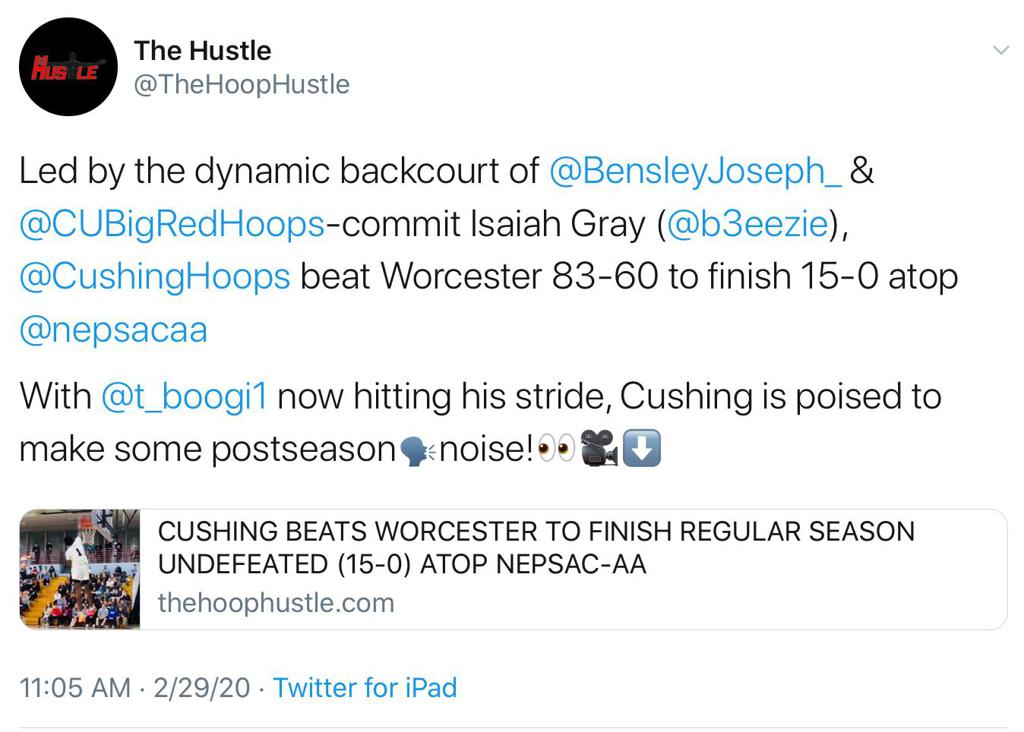Click the movie camera emoji

(600, 451)
